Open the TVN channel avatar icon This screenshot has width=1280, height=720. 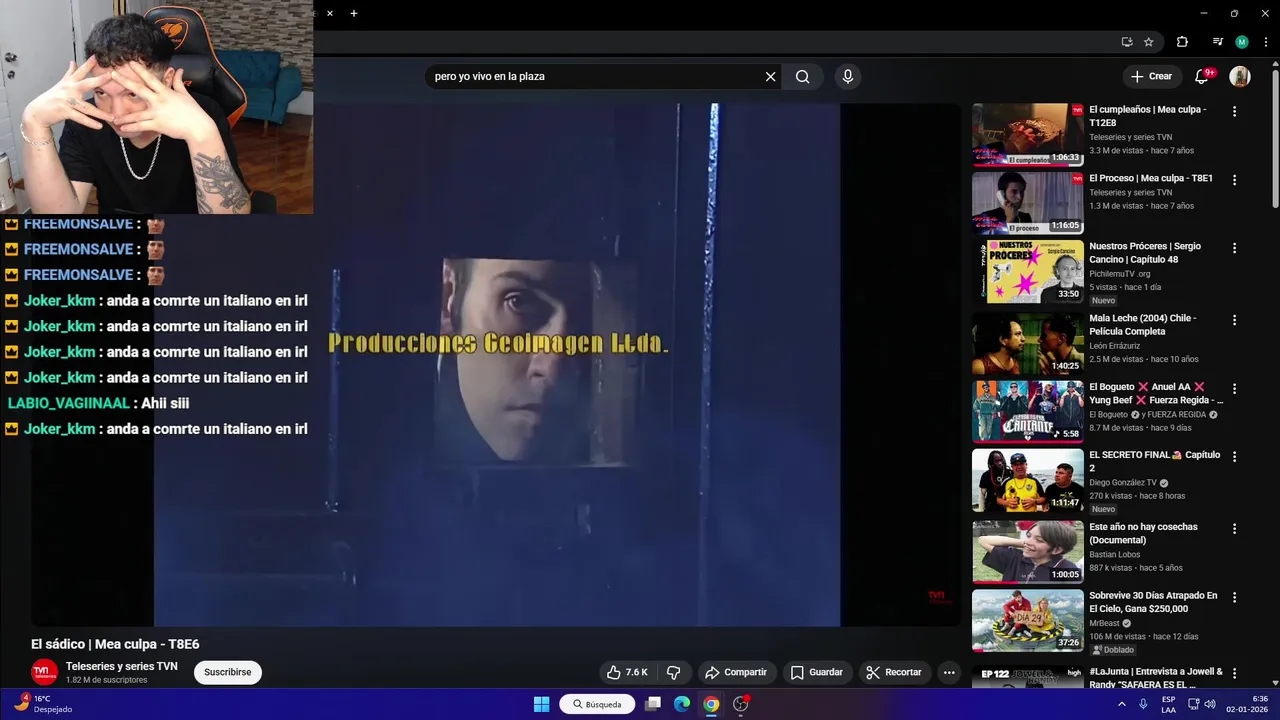tap(44, 672)
